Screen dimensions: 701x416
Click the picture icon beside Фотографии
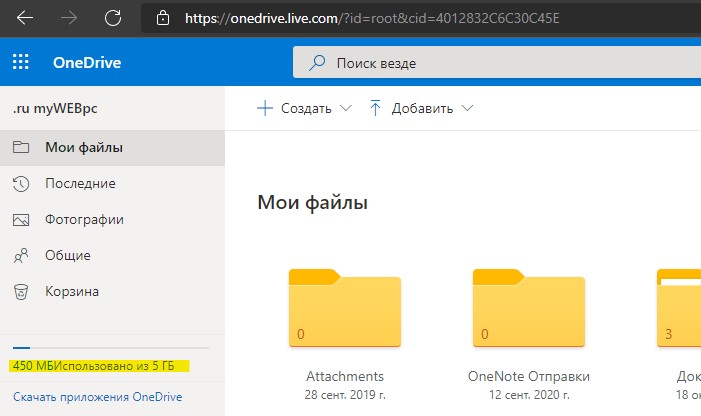point(21,219)
